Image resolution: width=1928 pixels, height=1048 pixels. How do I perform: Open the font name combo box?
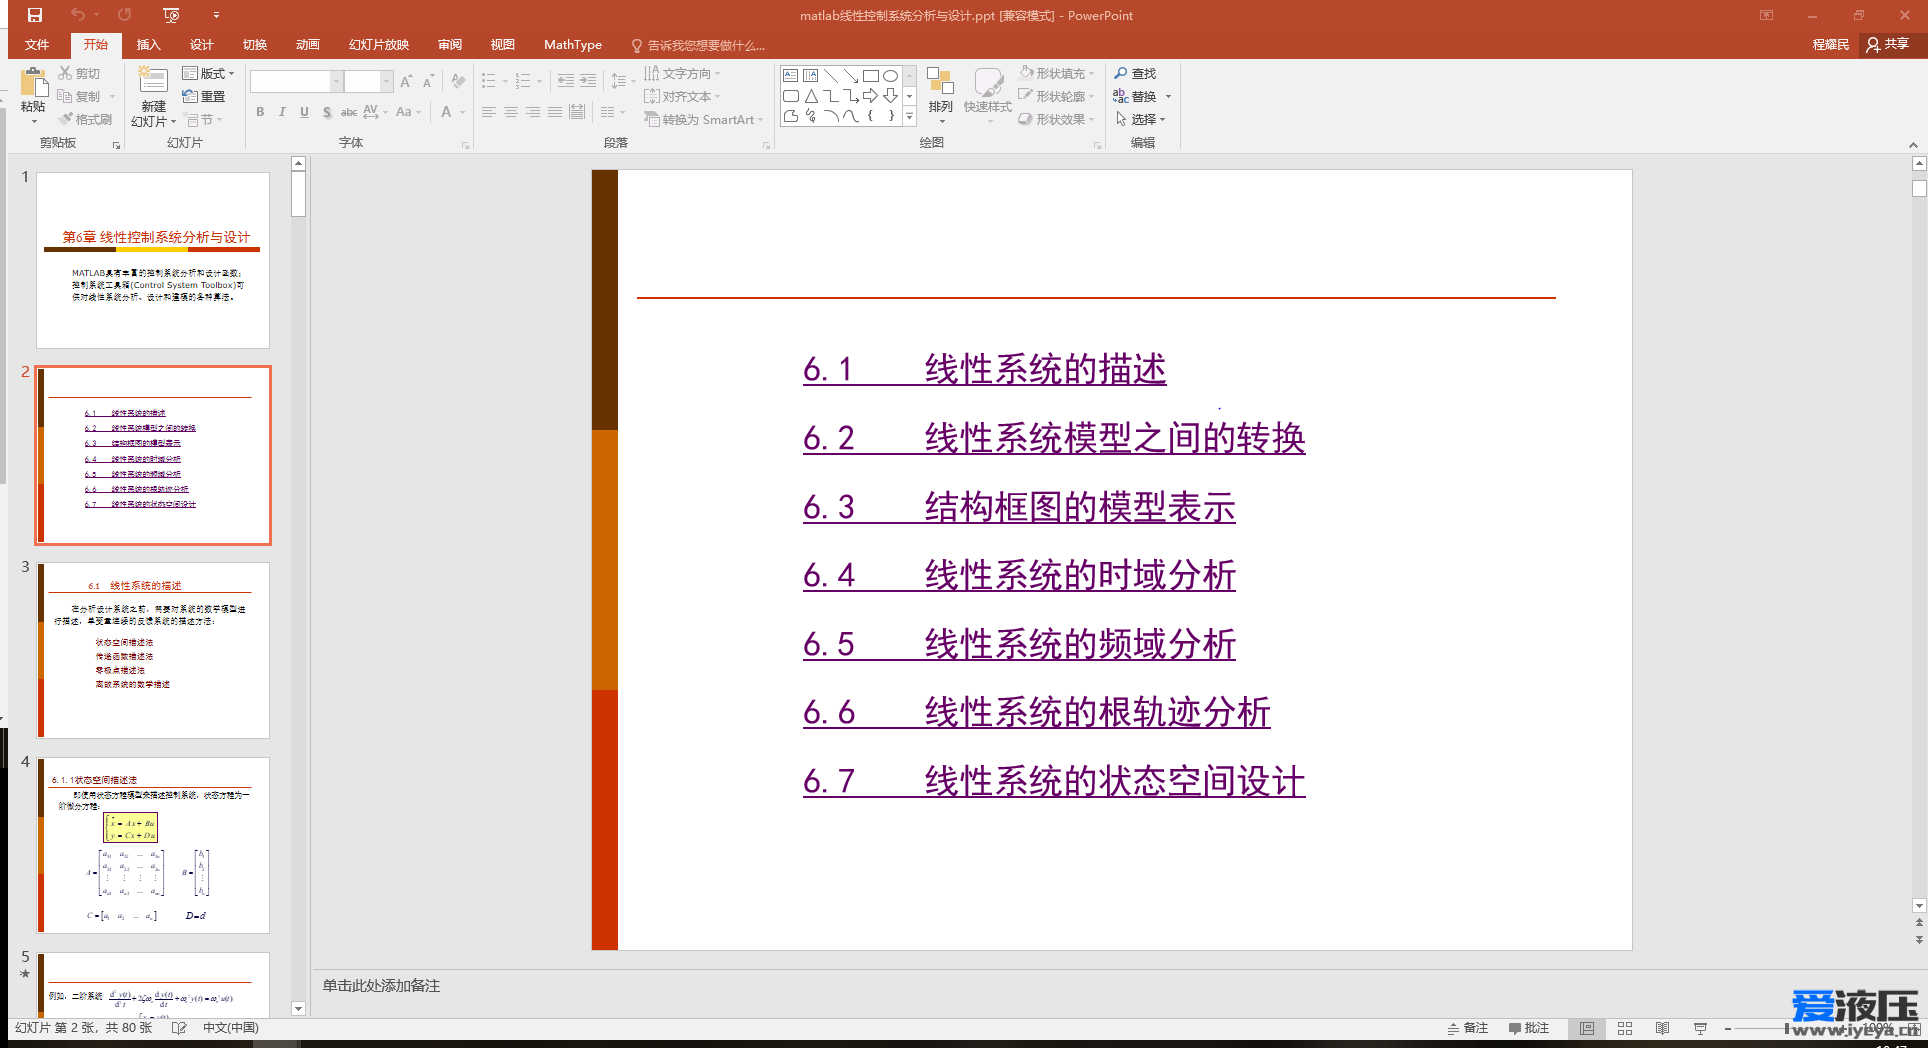pyautogui.click(x=296, y=82)
